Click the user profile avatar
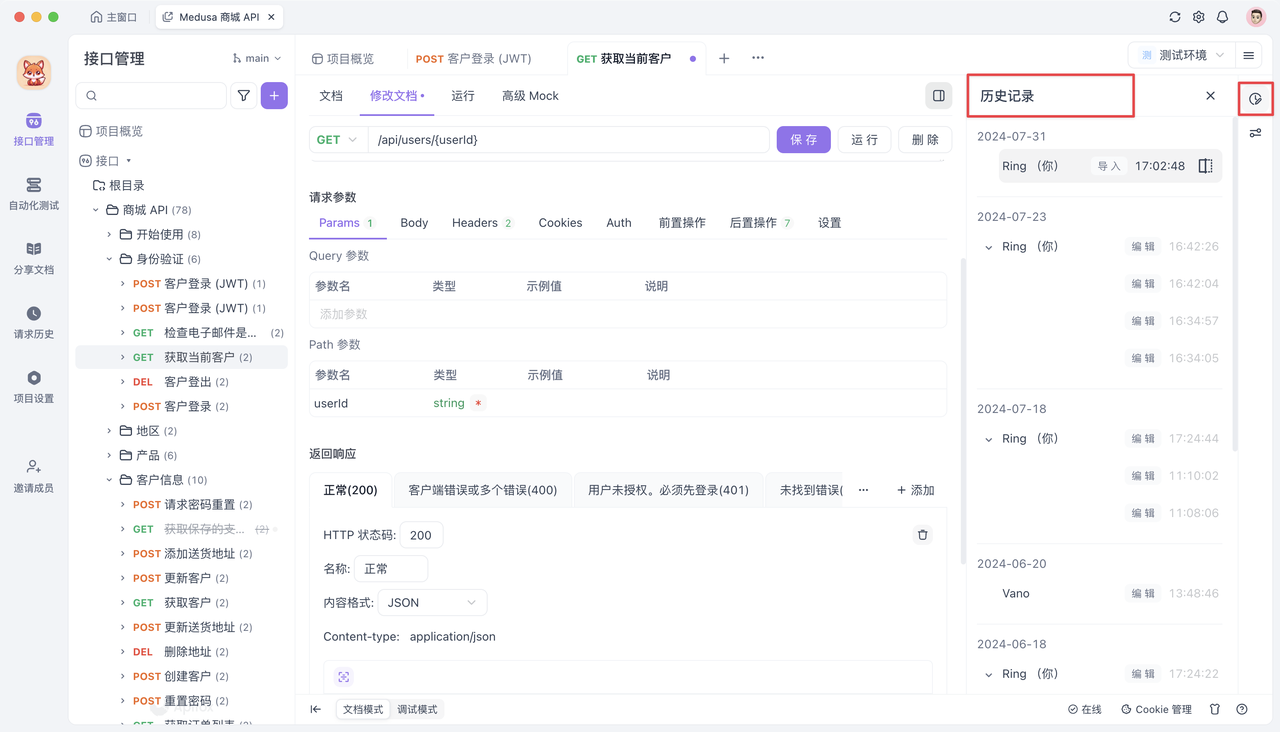 (x=1256, y=17)
